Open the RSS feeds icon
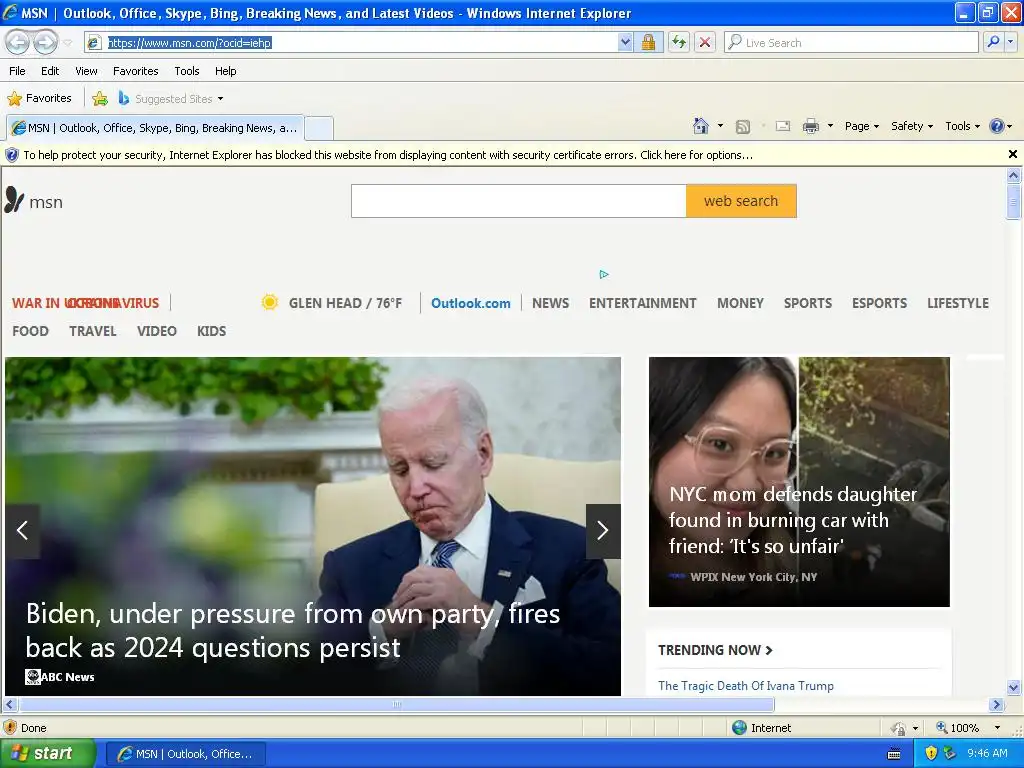Image resolution: width=1024 pixels, height=768 pixels. pos(743,127)
